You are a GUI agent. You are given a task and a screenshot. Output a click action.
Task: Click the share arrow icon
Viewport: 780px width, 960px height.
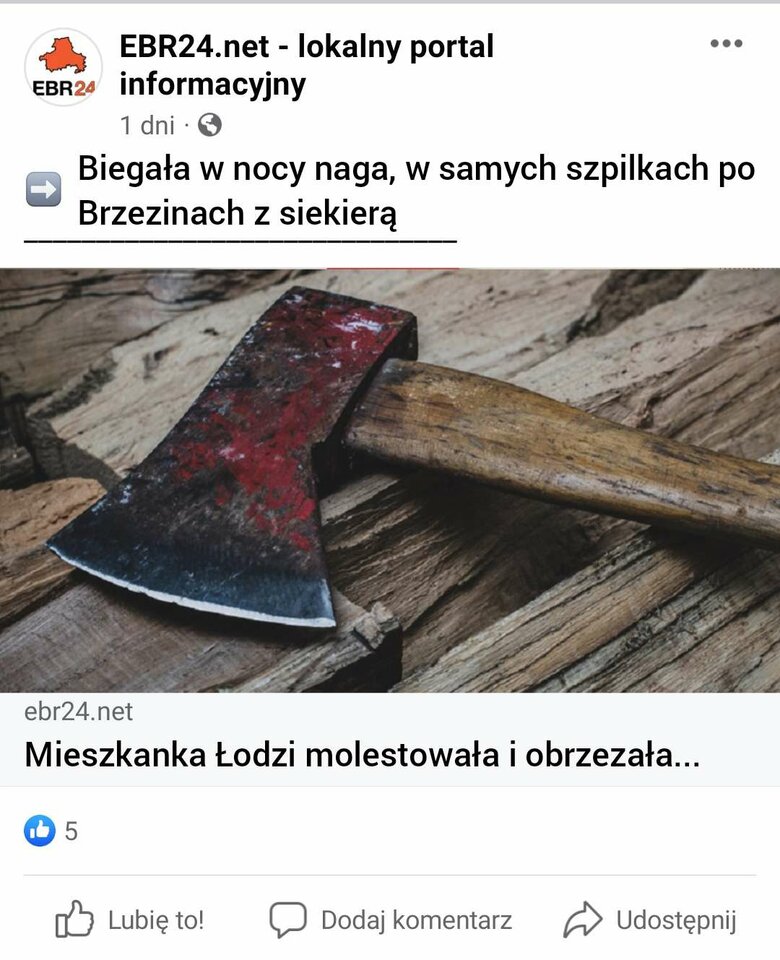click(x=582, y=920)
